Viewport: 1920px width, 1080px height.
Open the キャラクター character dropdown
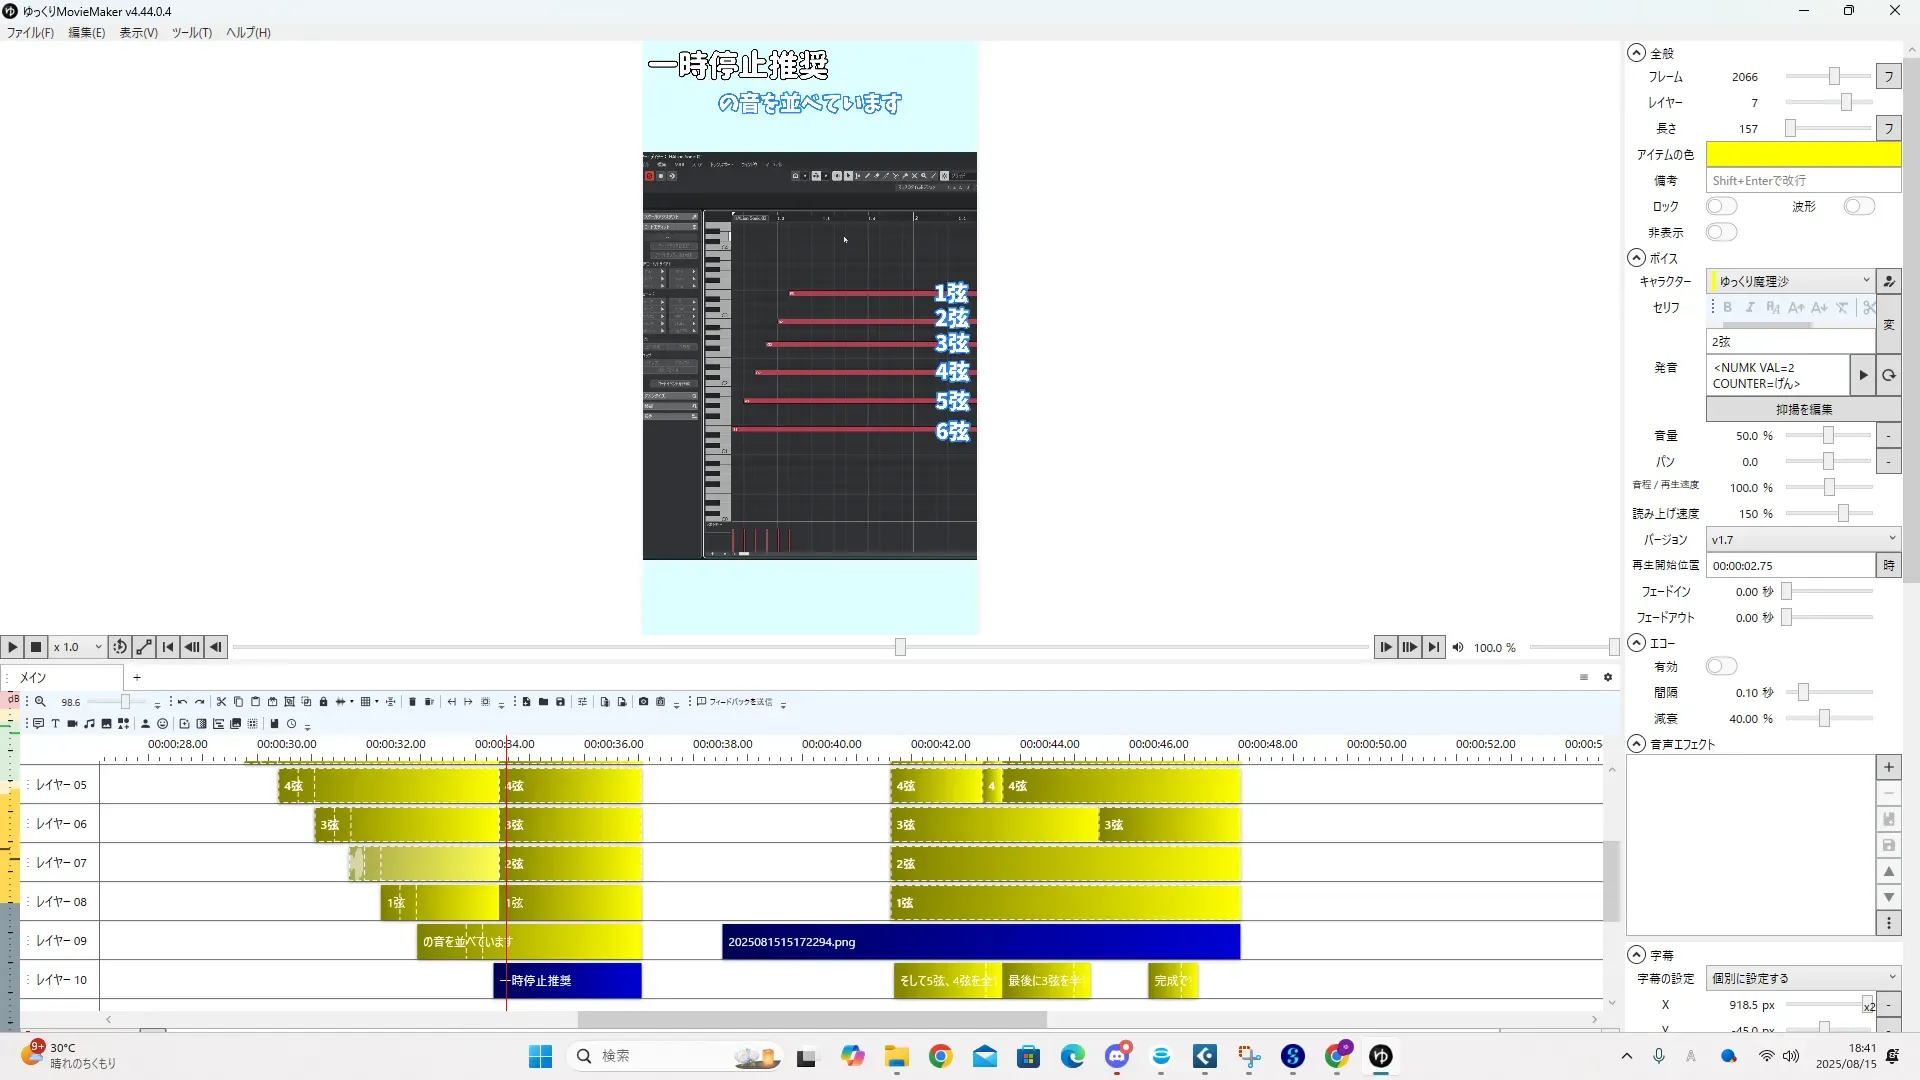(1790, 281)
